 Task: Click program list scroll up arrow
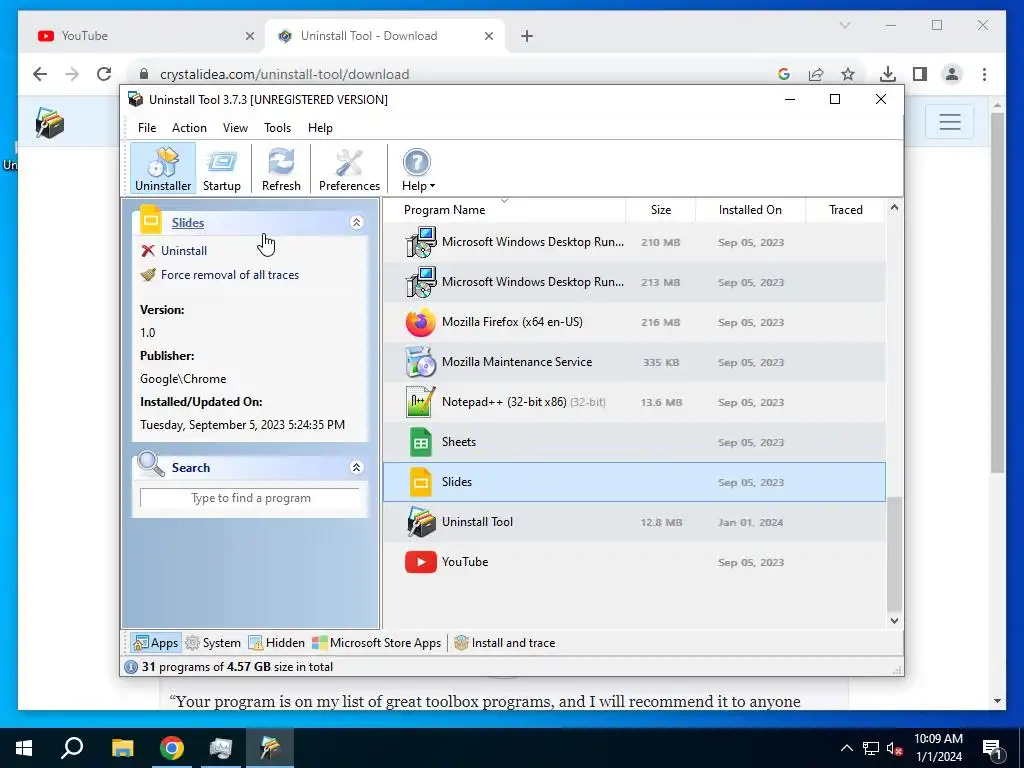click(x=895, y=208)
